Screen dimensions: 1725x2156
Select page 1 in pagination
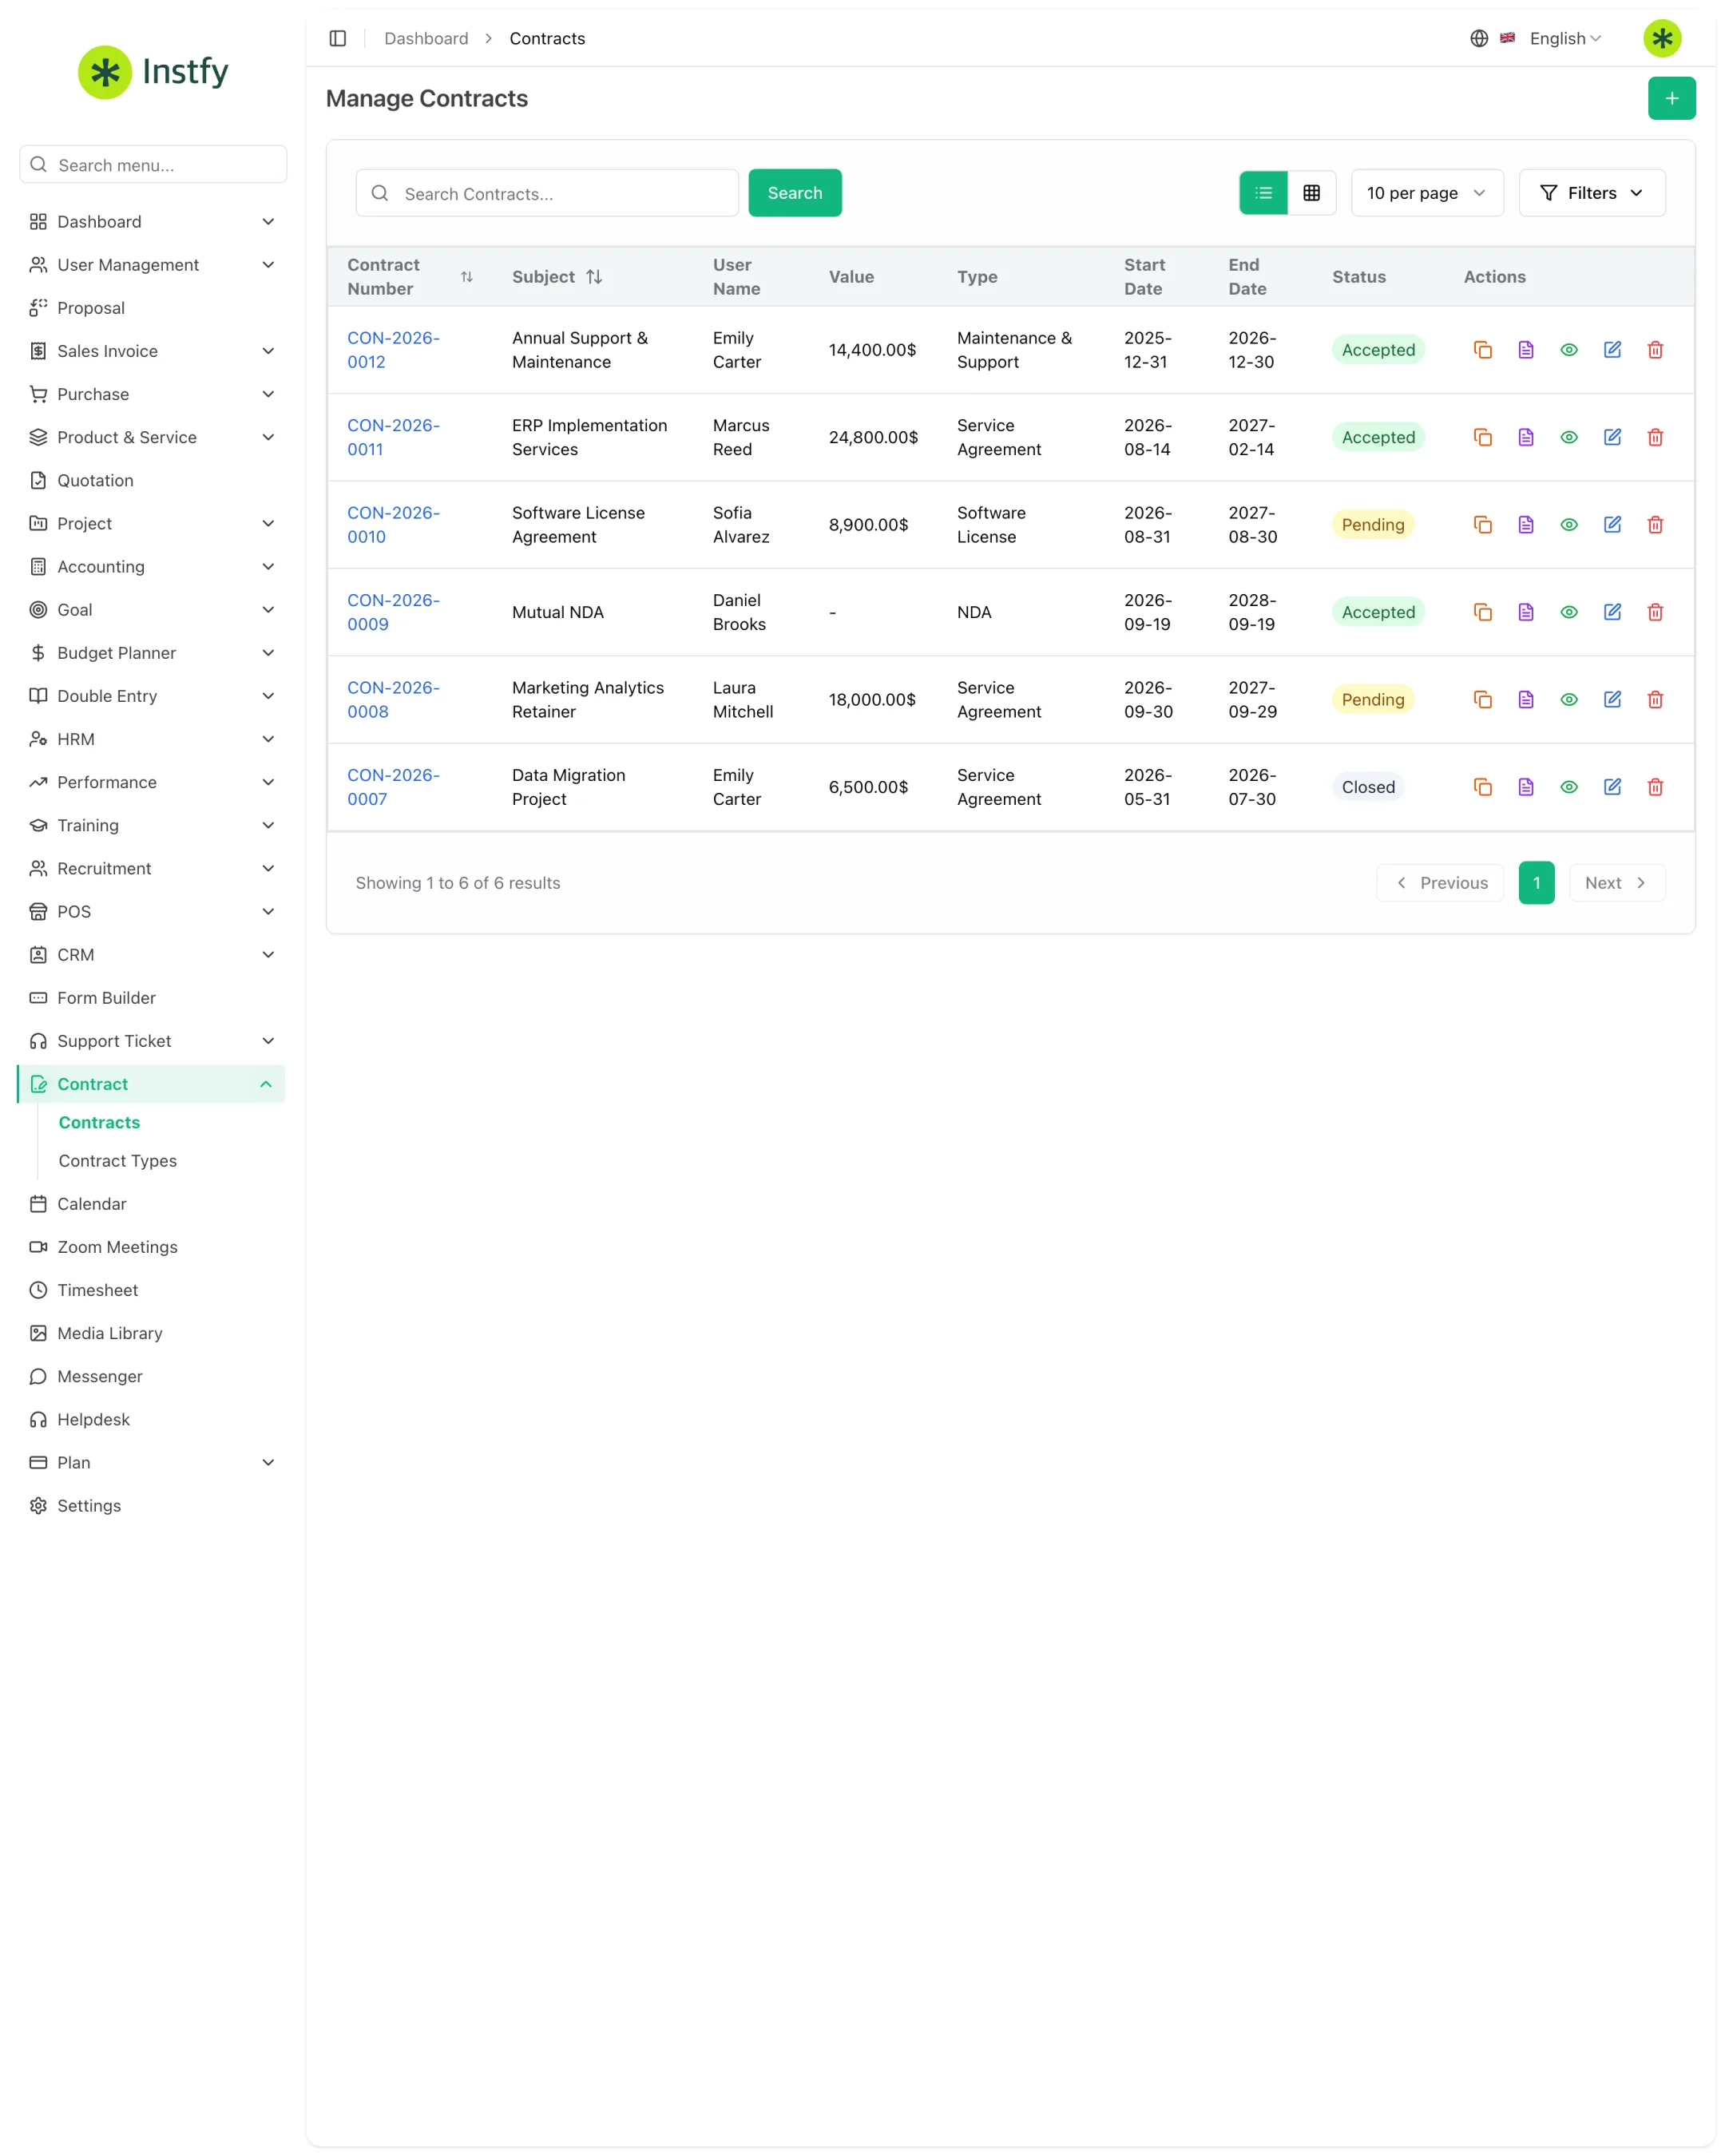coord(1536,883)
